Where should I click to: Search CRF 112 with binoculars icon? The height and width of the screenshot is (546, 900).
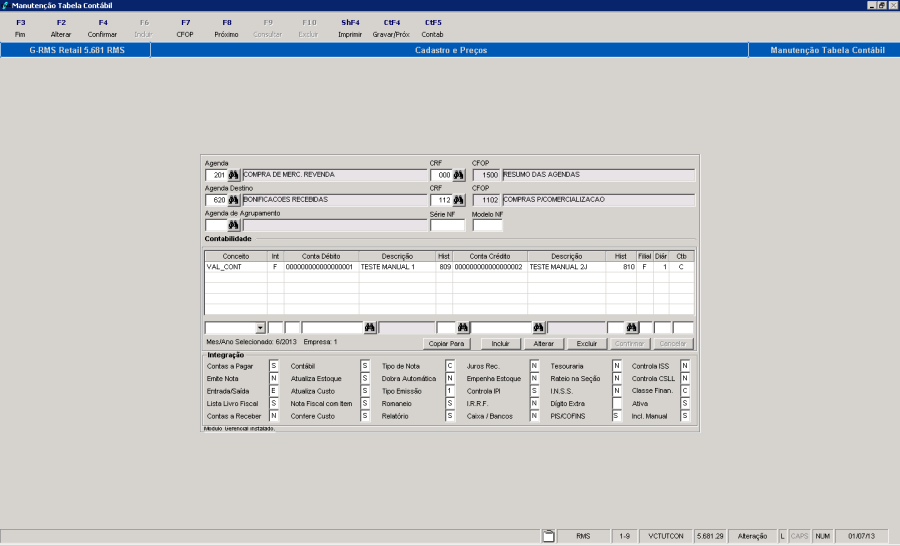tap(459, 200)
